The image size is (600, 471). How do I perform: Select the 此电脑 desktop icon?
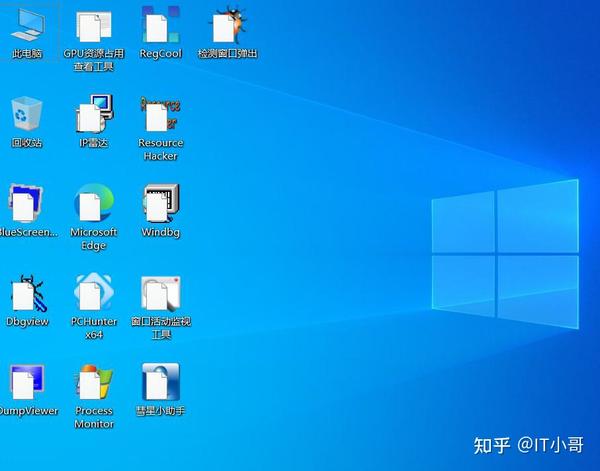27,26
